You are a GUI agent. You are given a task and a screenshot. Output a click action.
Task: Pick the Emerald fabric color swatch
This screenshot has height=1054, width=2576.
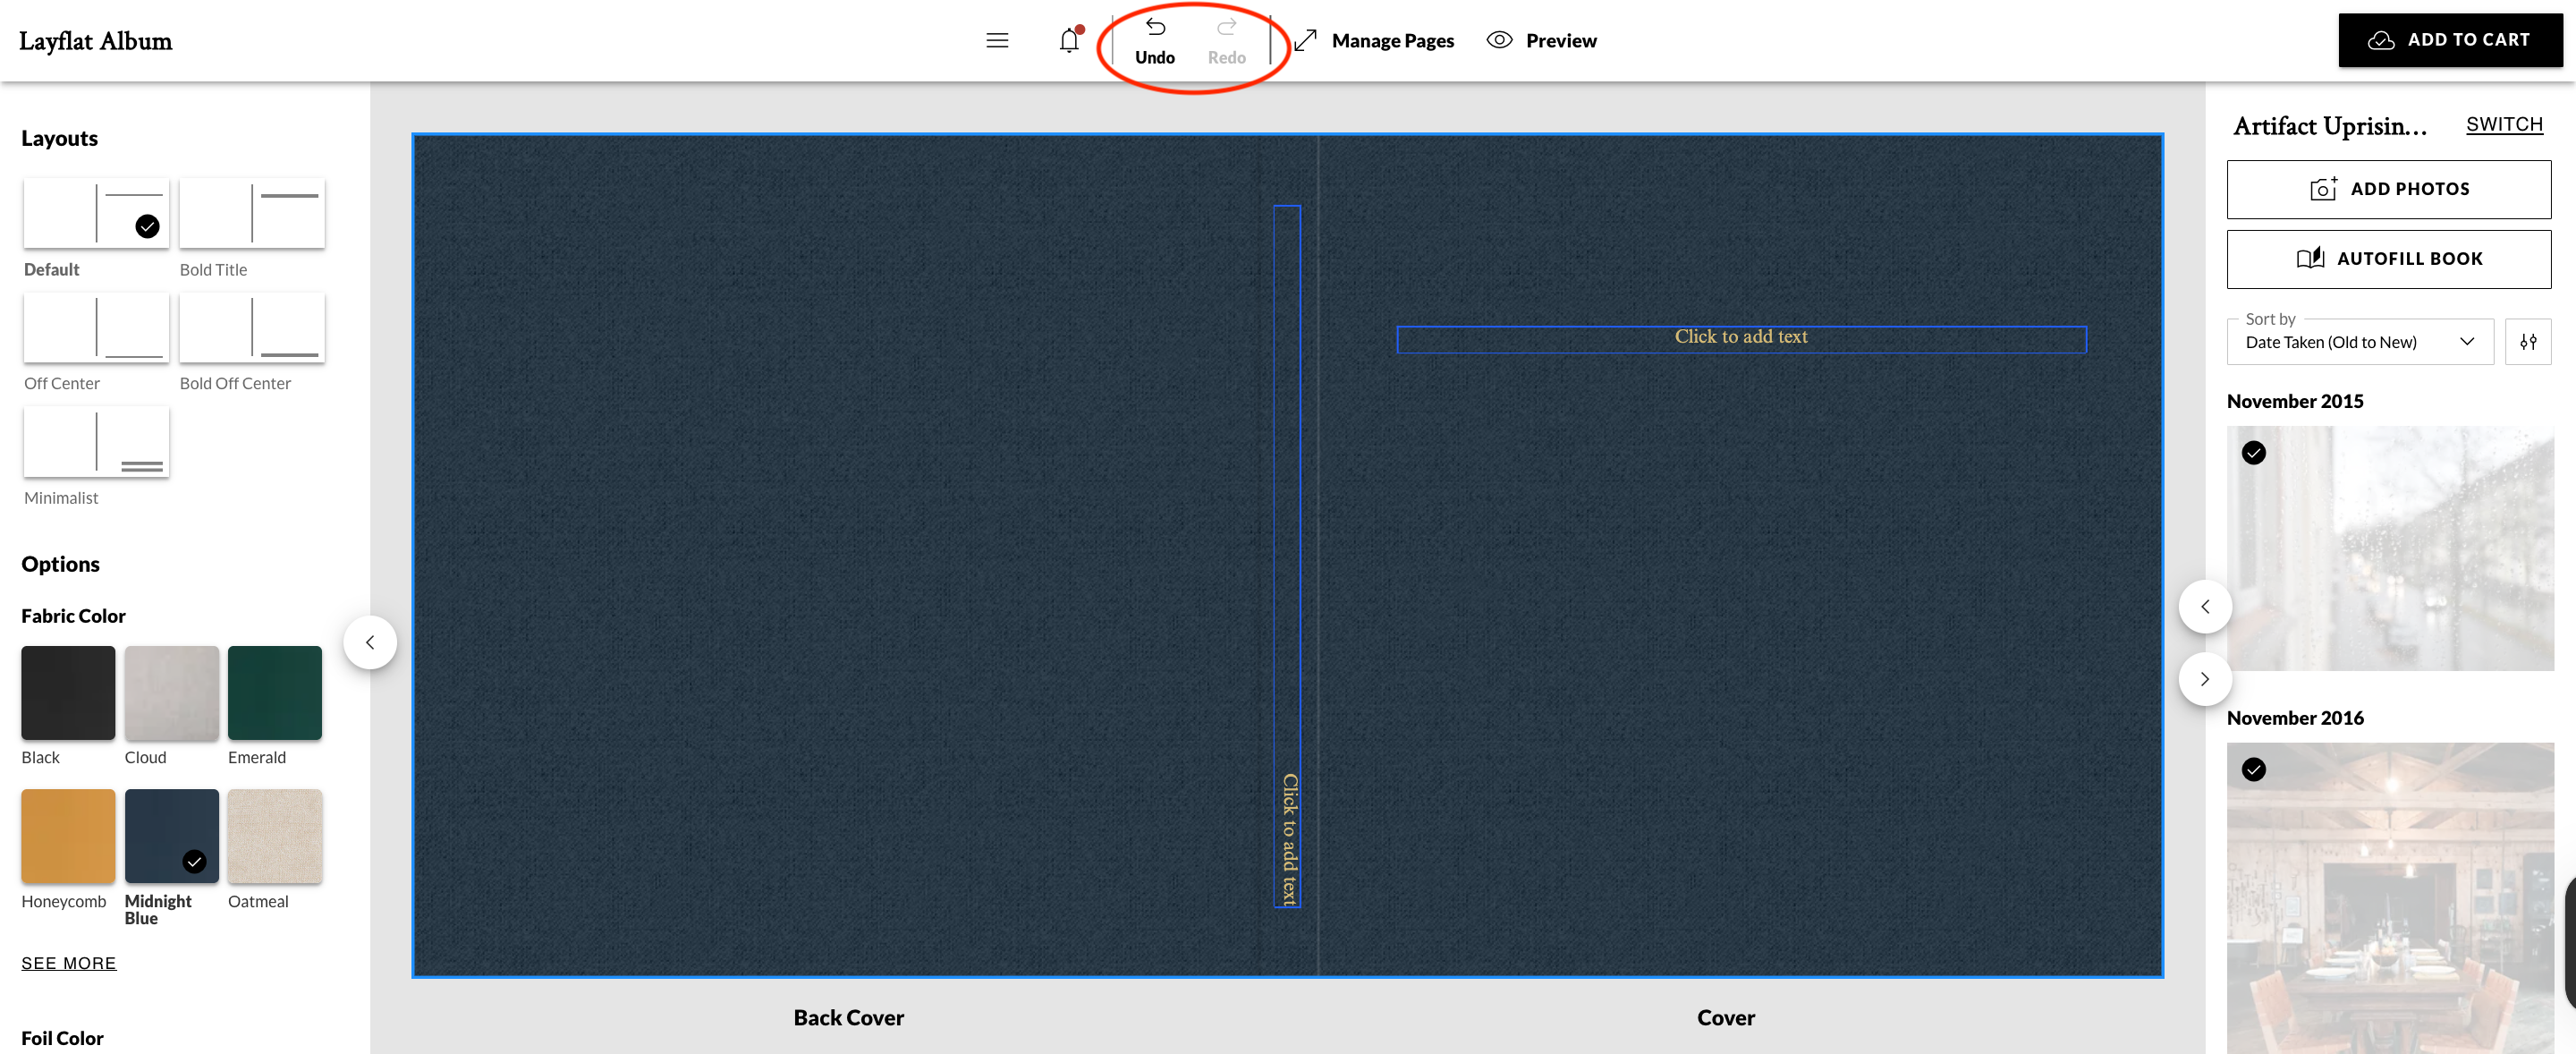pyautogui.click(x=274, y=693)
